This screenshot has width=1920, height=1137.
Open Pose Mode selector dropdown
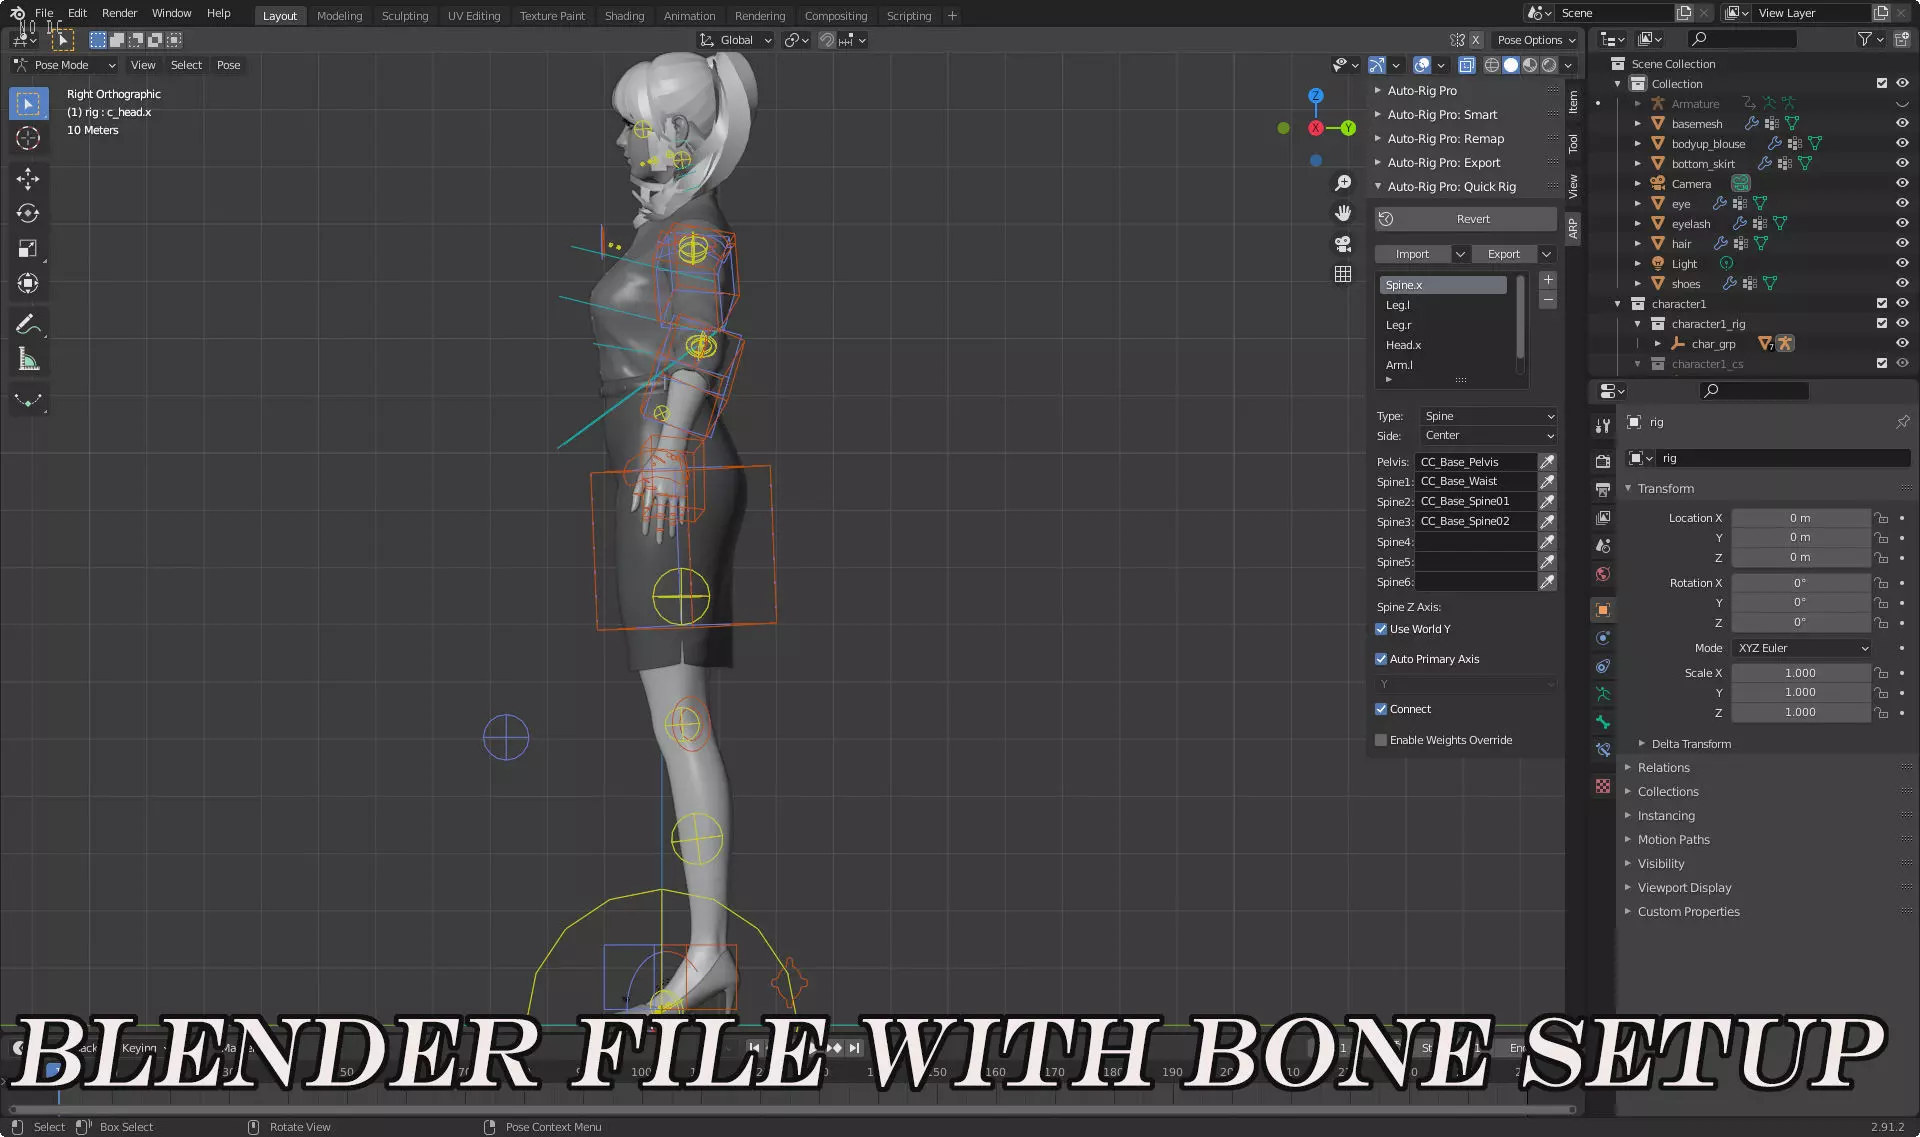click(x=64, y=65)
